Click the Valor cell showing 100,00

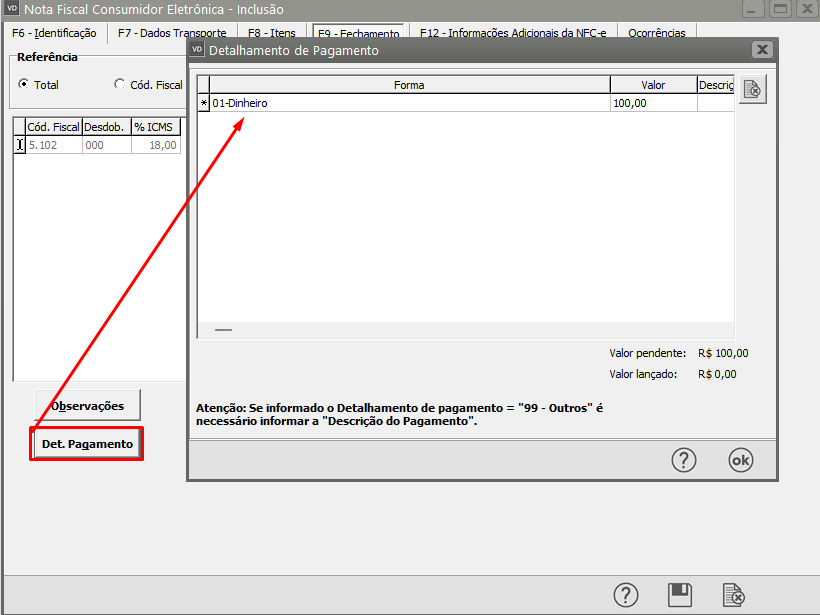(x=652, y=103)
